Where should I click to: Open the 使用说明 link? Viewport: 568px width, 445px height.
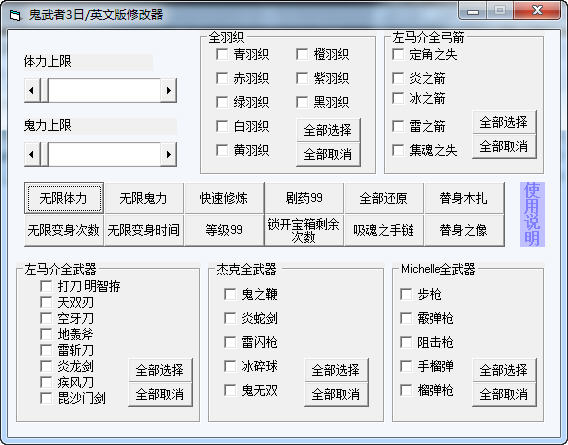pyautogui.click(x=532, y=214)
